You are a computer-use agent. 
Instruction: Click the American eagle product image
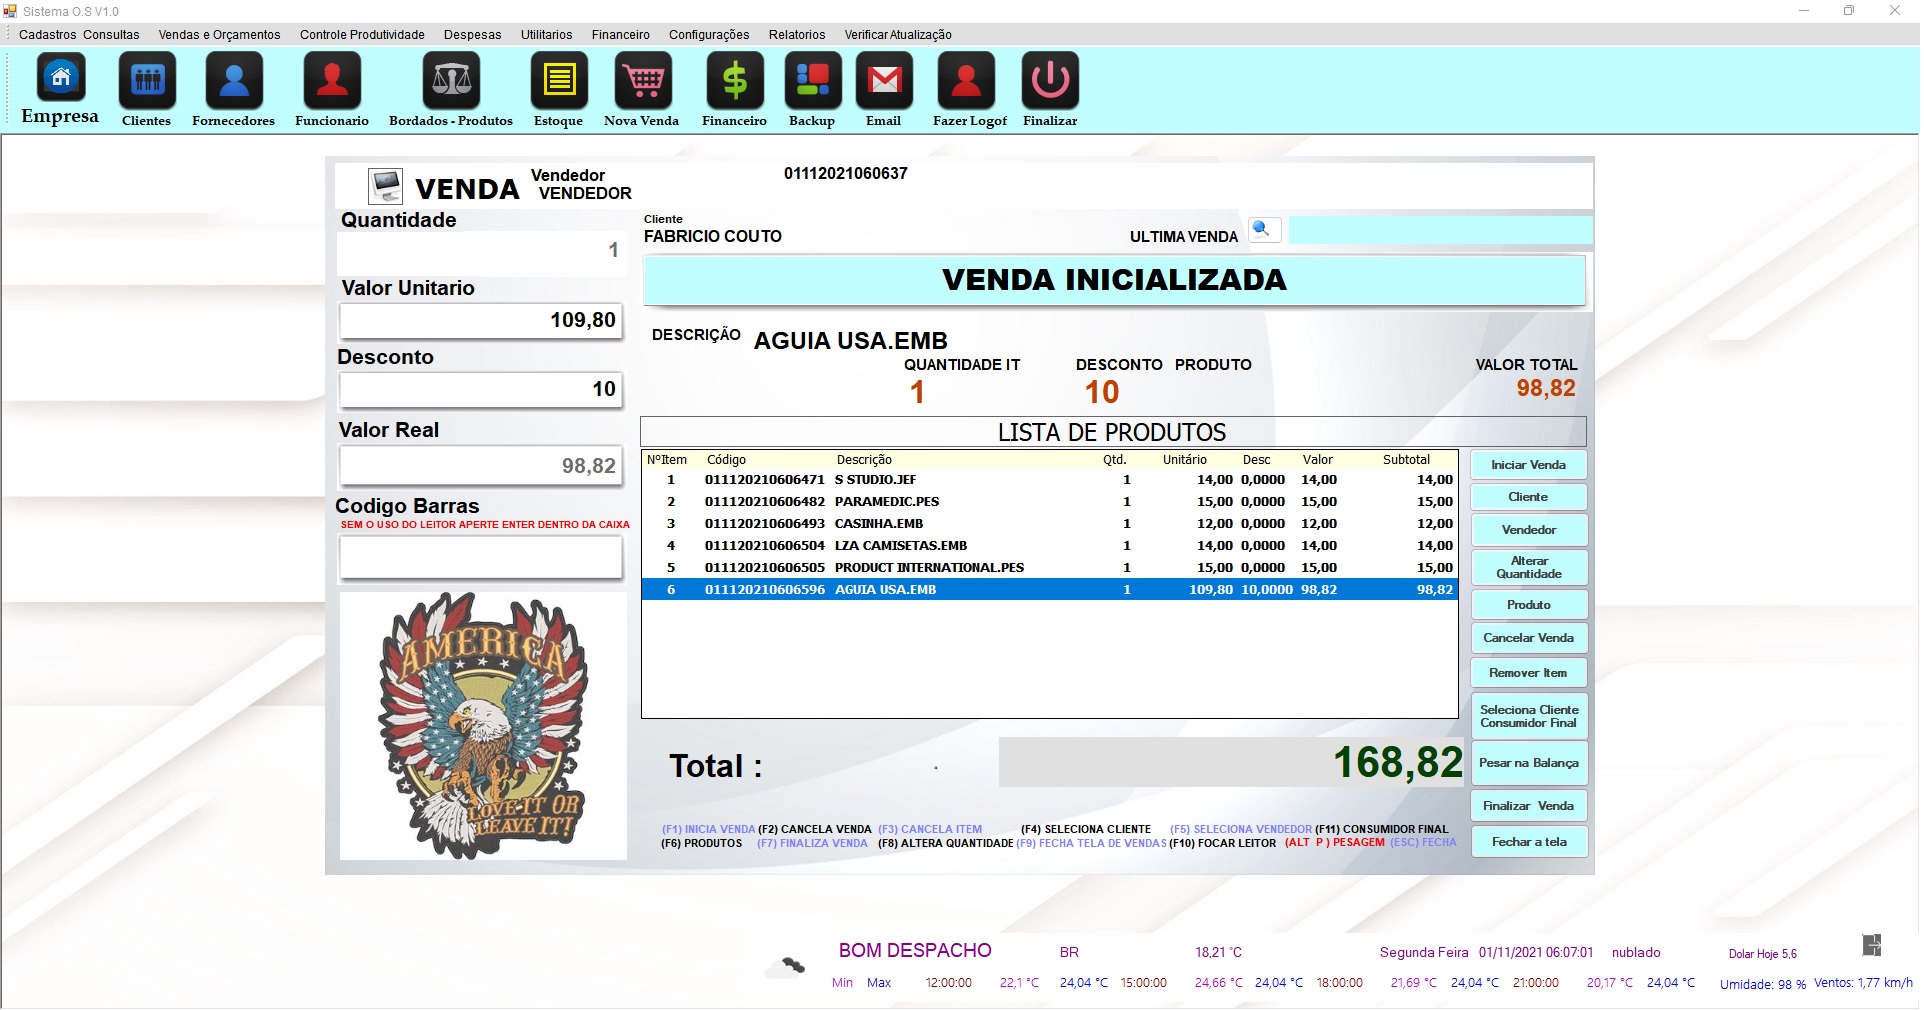pos(483,725)
